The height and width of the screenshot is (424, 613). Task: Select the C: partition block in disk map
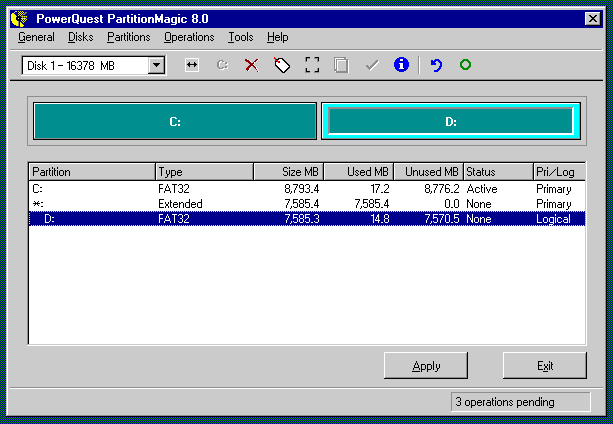175,121
